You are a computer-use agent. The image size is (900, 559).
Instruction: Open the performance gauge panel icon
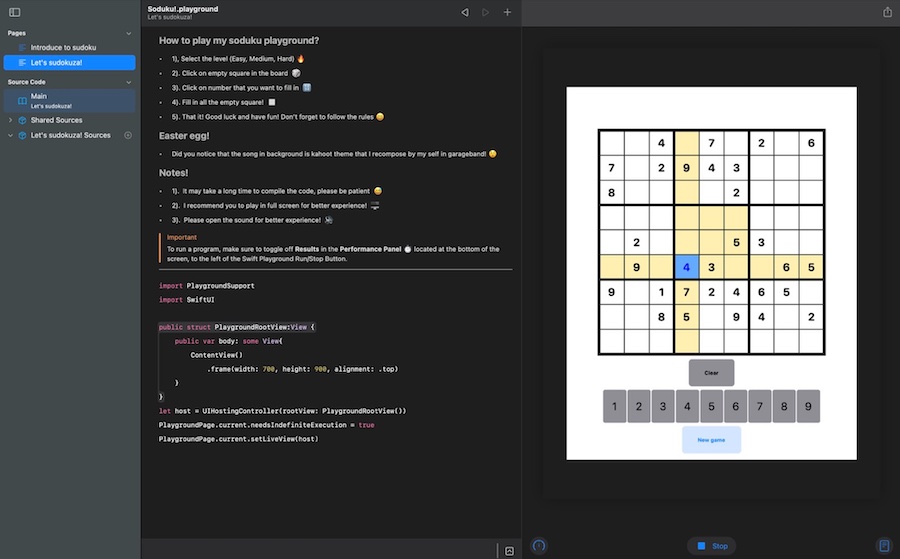pos(540,546)
